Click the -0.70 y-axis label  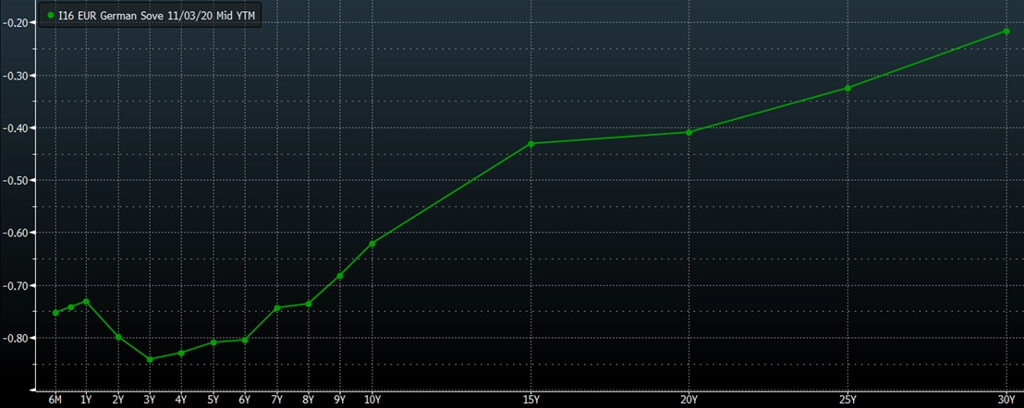point(14,285)
